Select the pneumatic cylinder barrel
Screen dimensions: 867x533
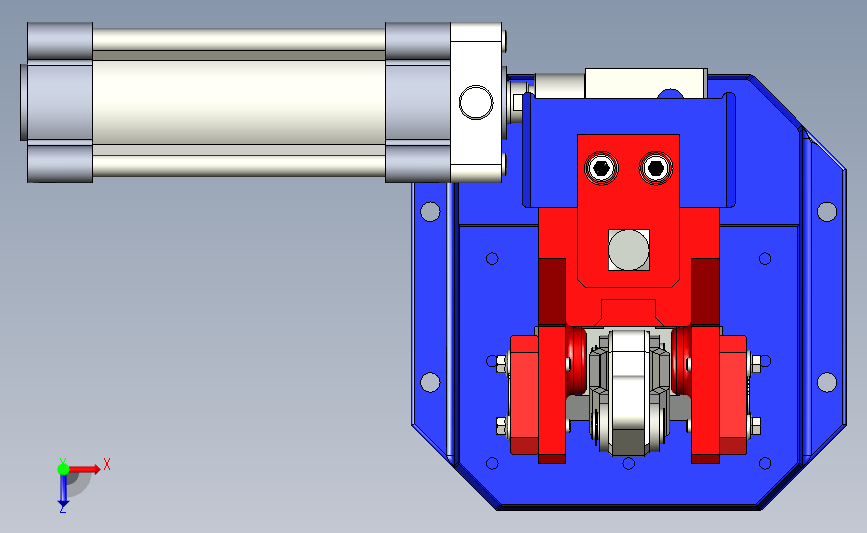pos(238,102)
